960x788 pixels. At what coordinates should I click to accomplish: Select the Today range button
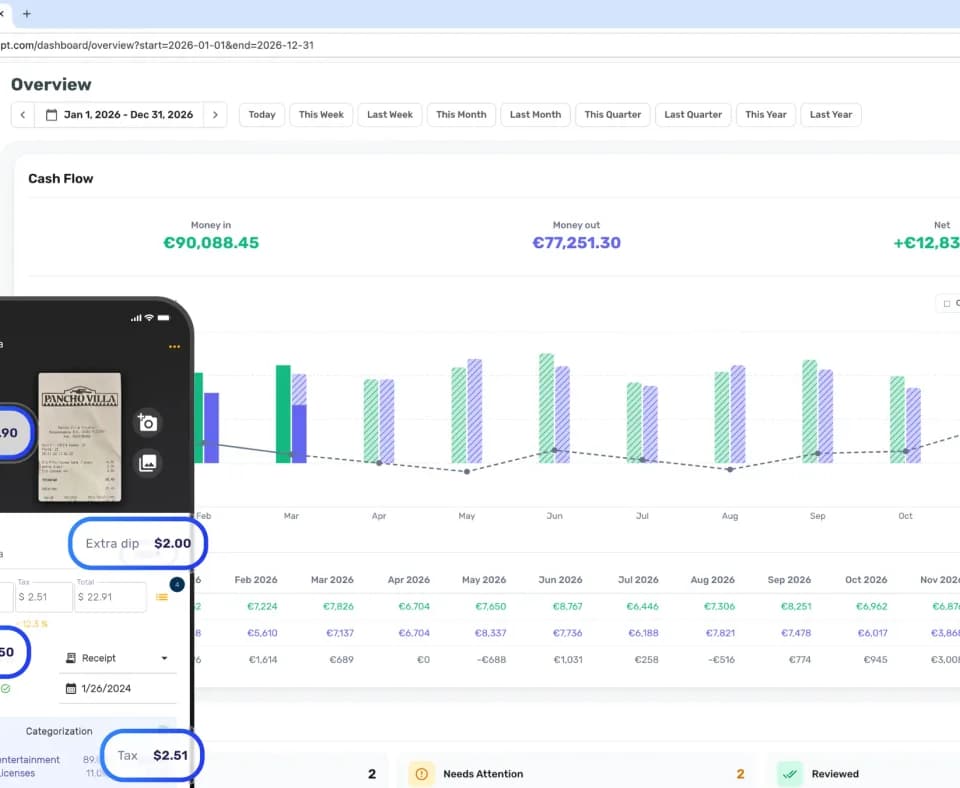tap(262, 114)
